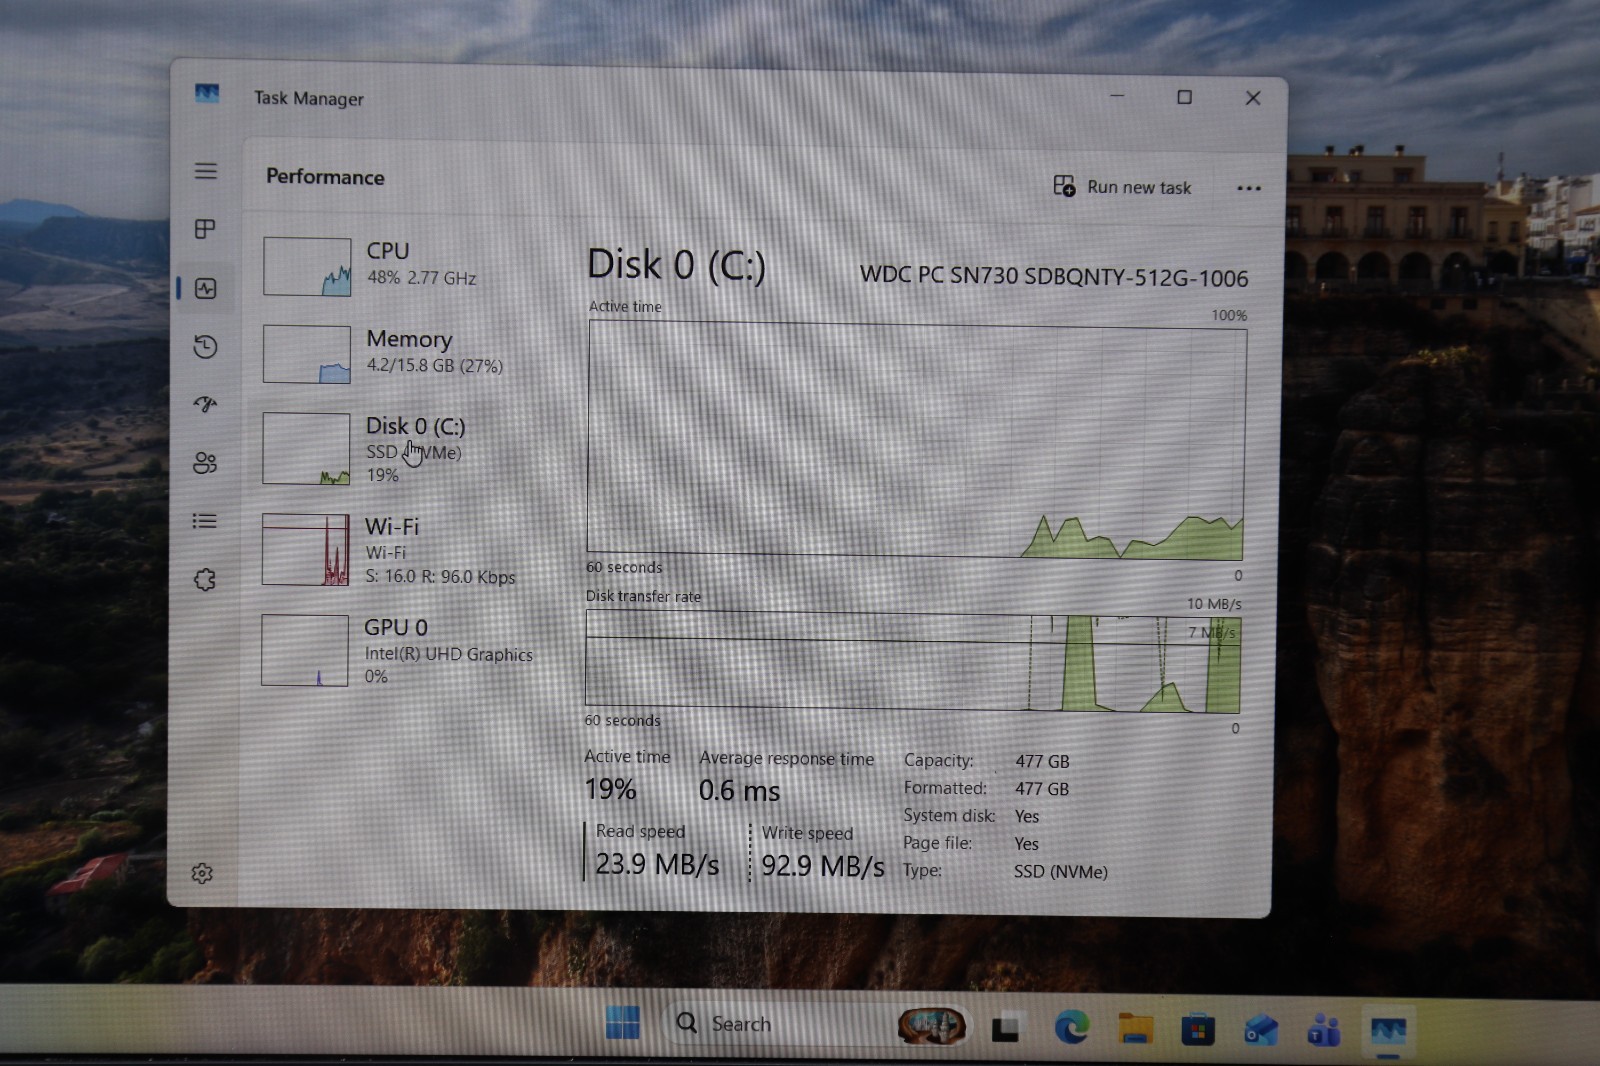The width and height of the screenshot is (1600, 1066).
Task: Close the Task Manager window
Action: pyautogui.click(x=1253, y=98)
